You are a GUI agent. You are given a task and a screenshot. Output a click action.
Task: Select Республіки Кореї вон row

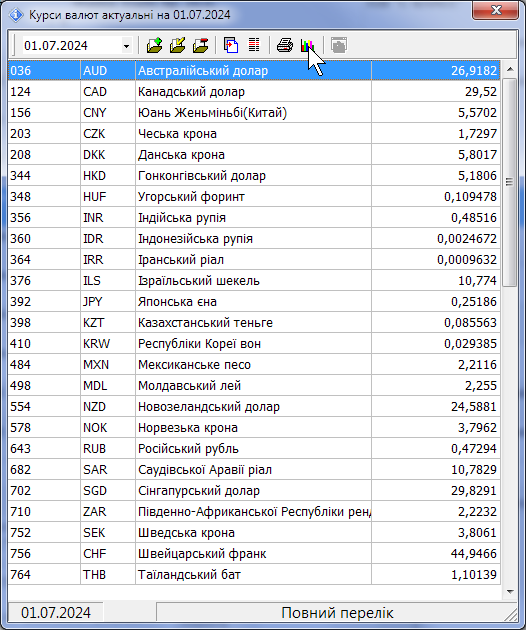pos(254,344)
